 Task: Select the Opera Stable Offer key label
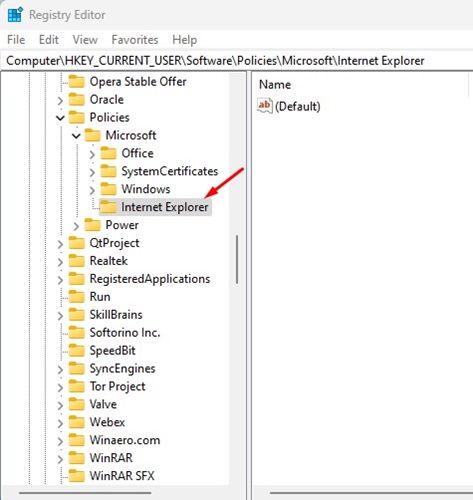[x=138, y=82]
